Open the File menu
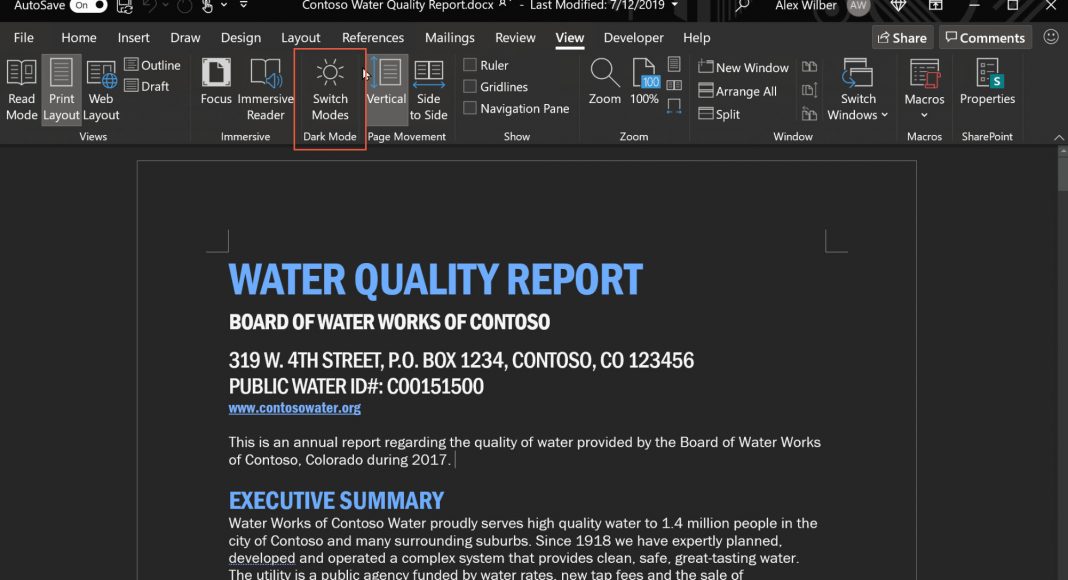 pyautogui.click(x=23, y=37)
